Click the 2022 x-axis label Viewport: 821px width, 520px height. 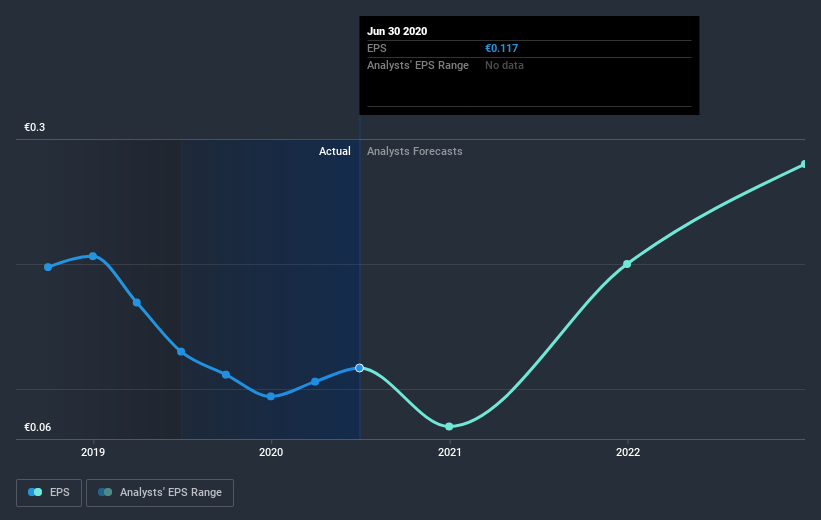627,452
